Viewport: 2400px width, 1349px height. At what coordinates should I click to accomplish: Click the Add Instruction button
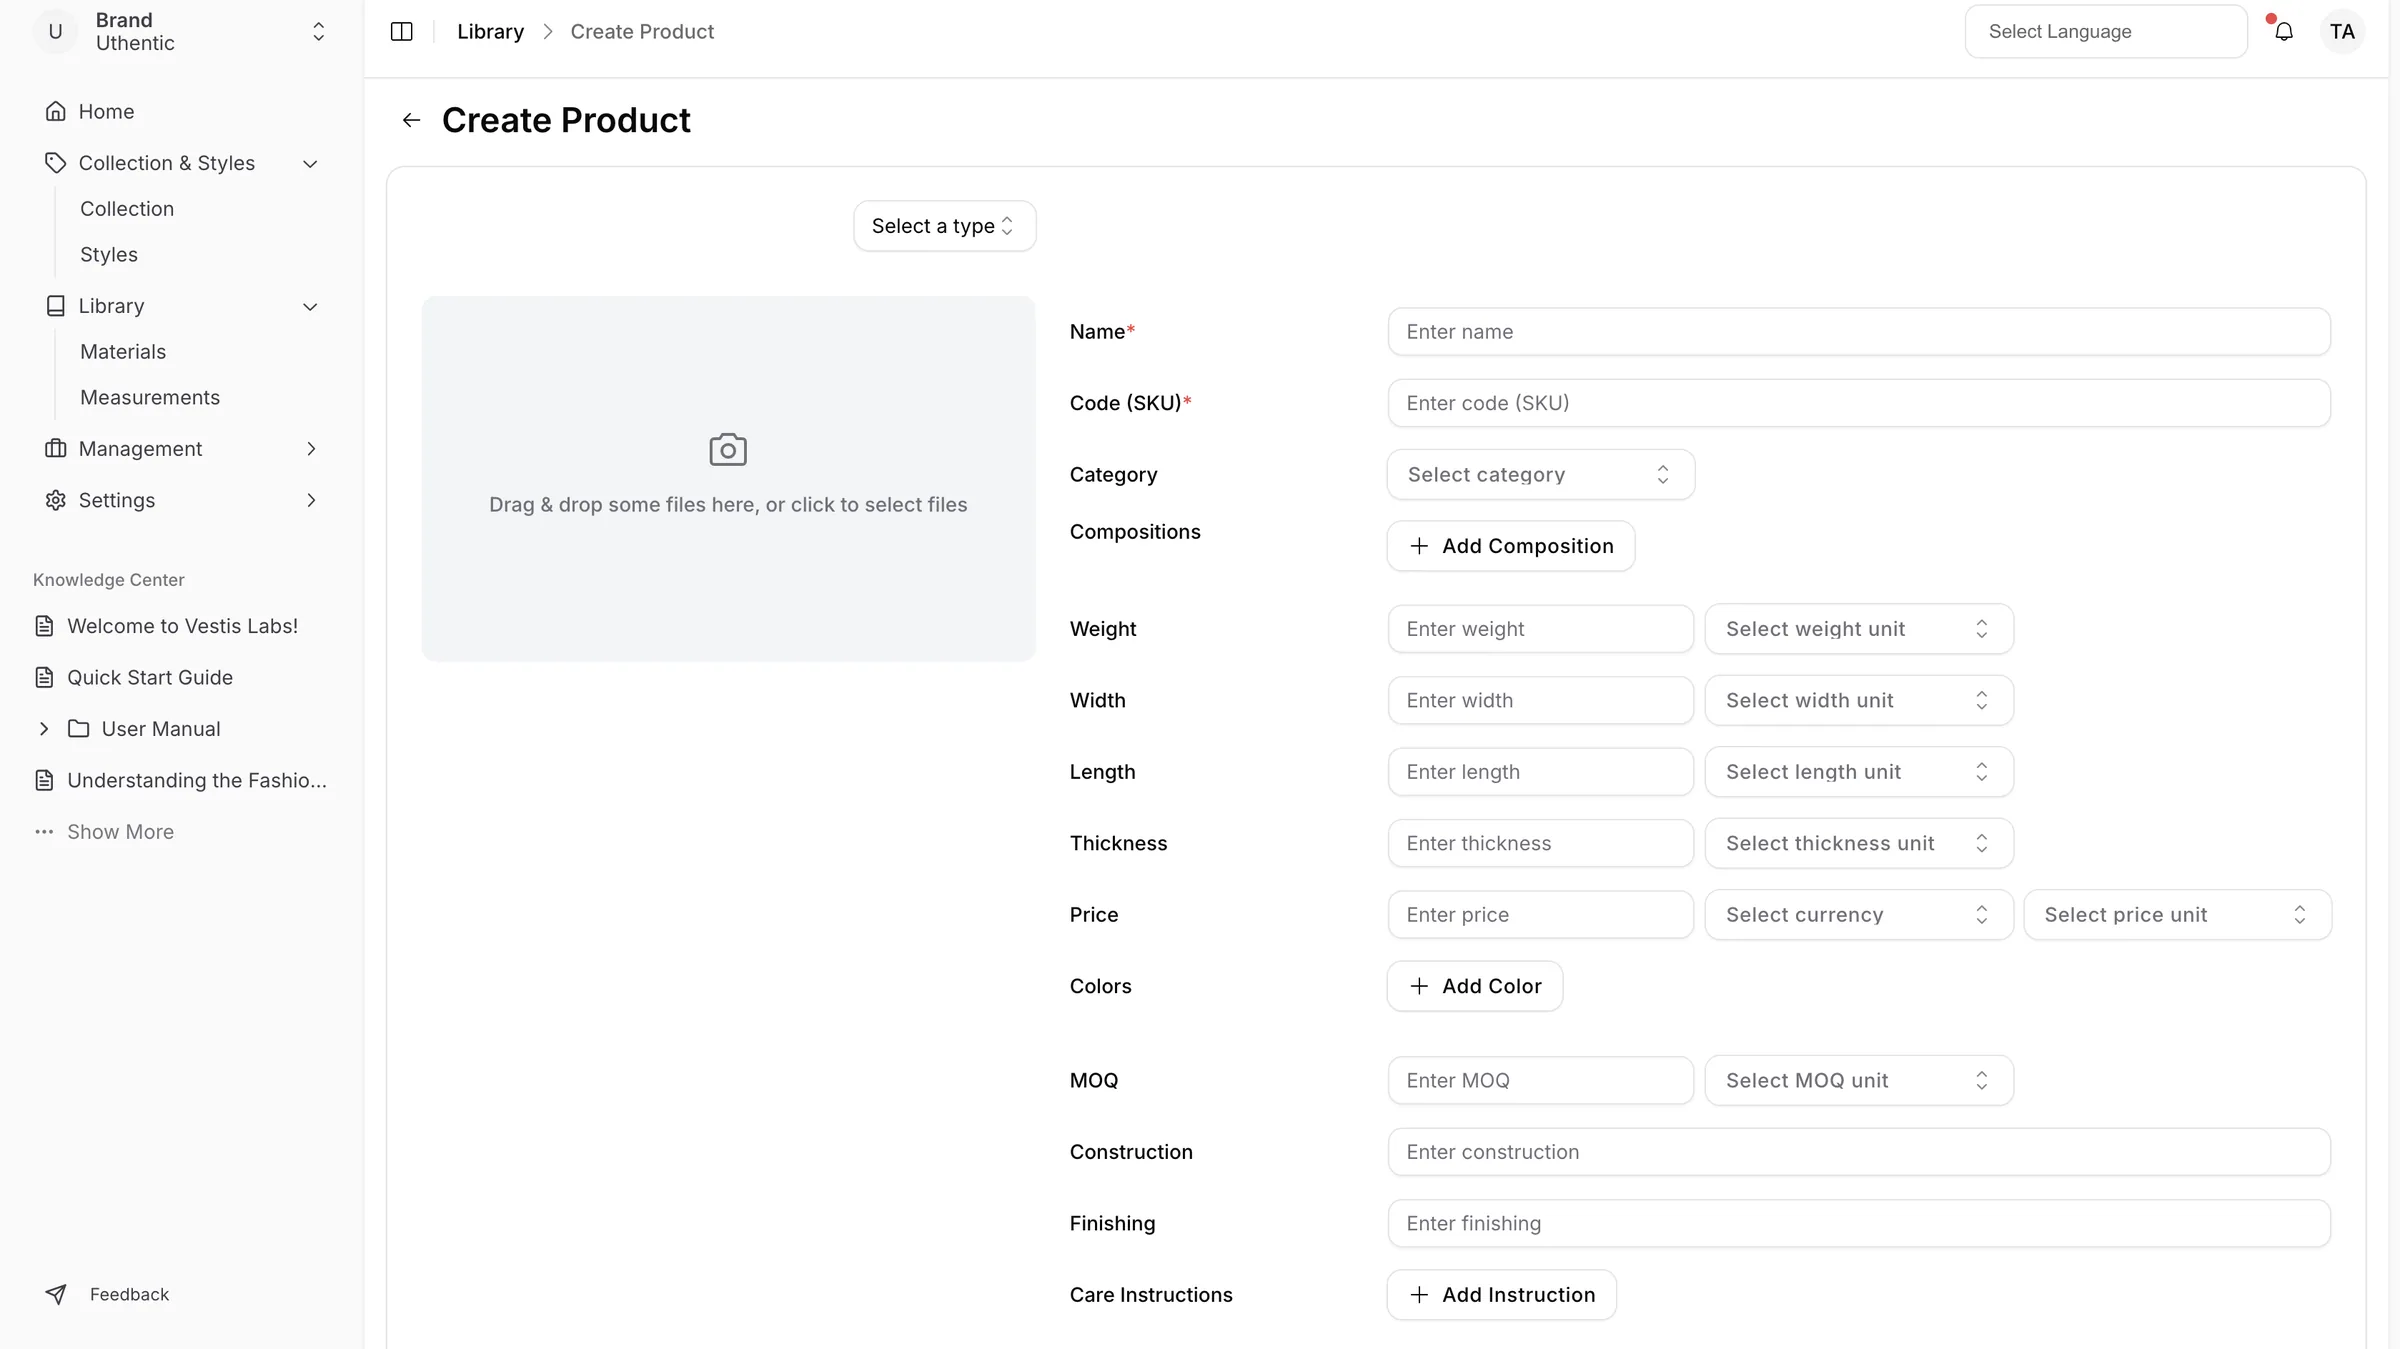coord(1501,1295)
